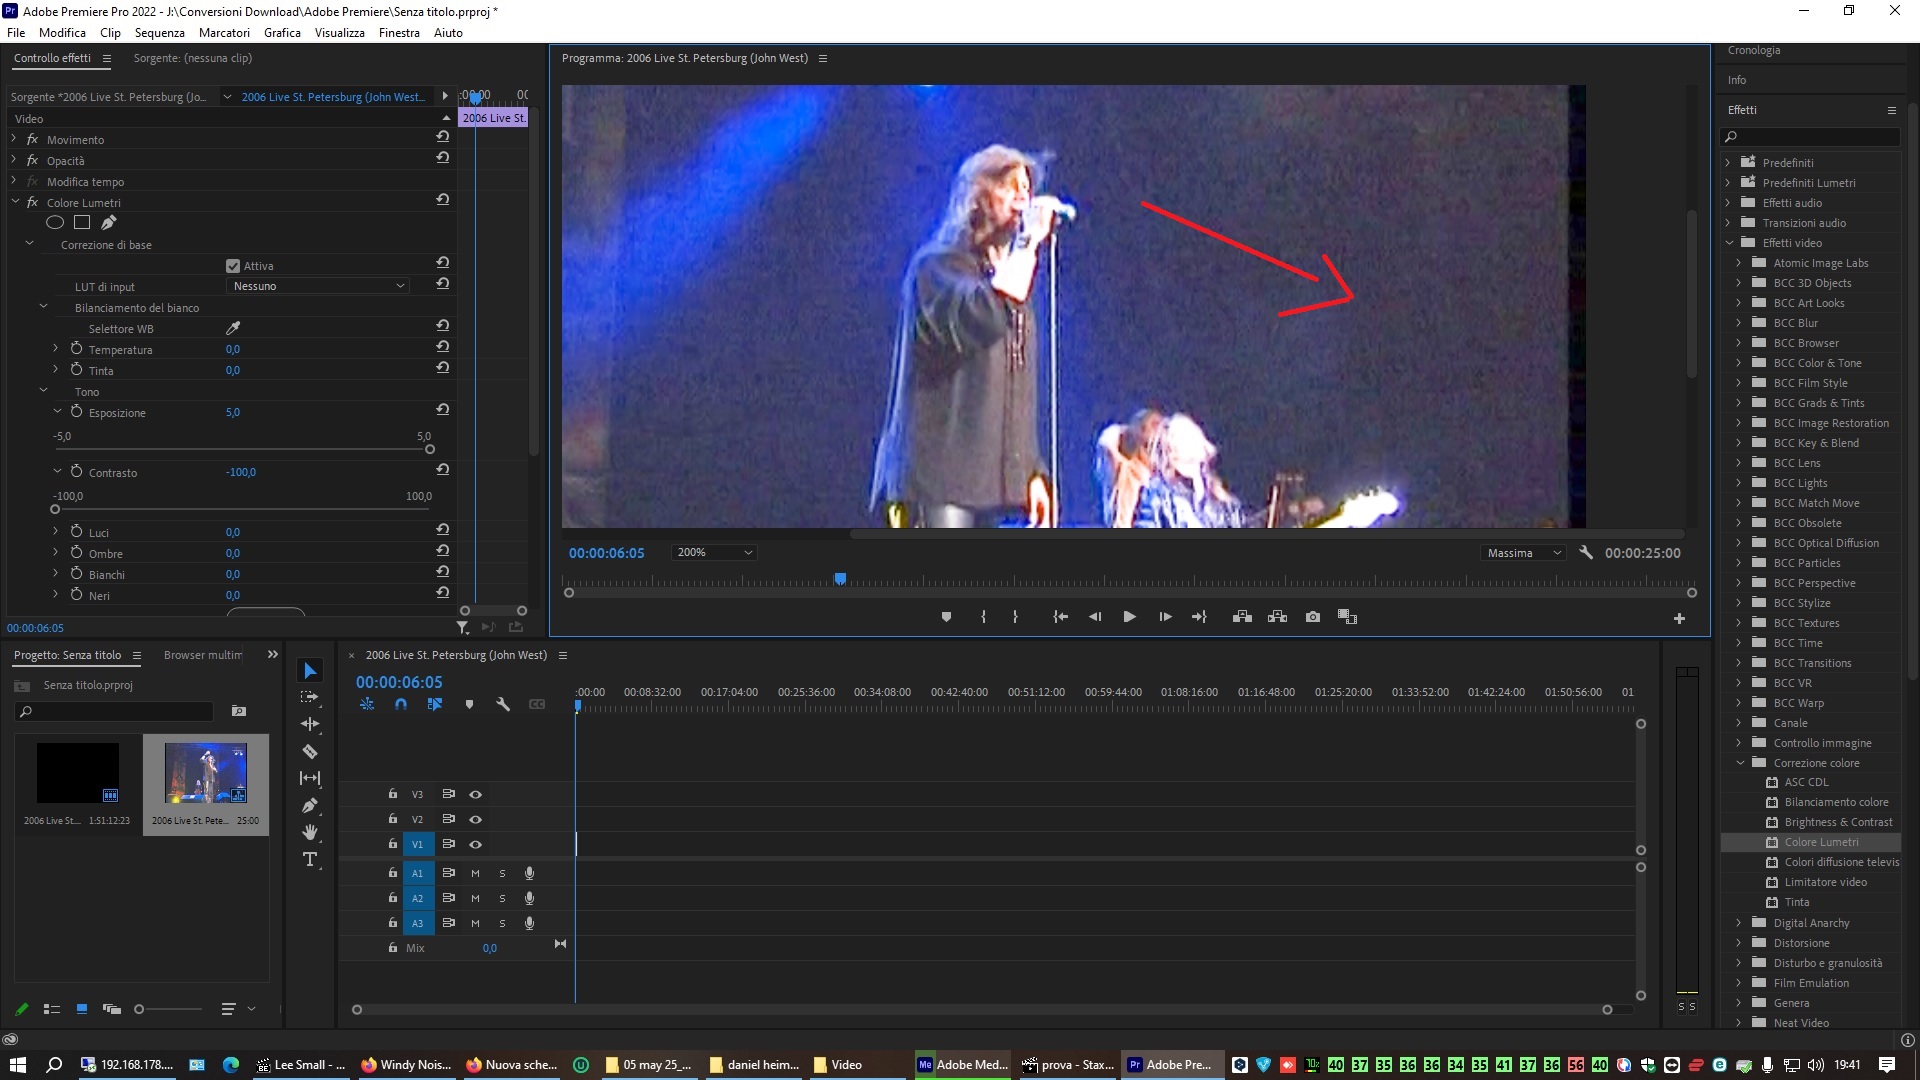Click the Extract button in Program monitor
The image size is (1920, 1080).
pos(1277,617)
